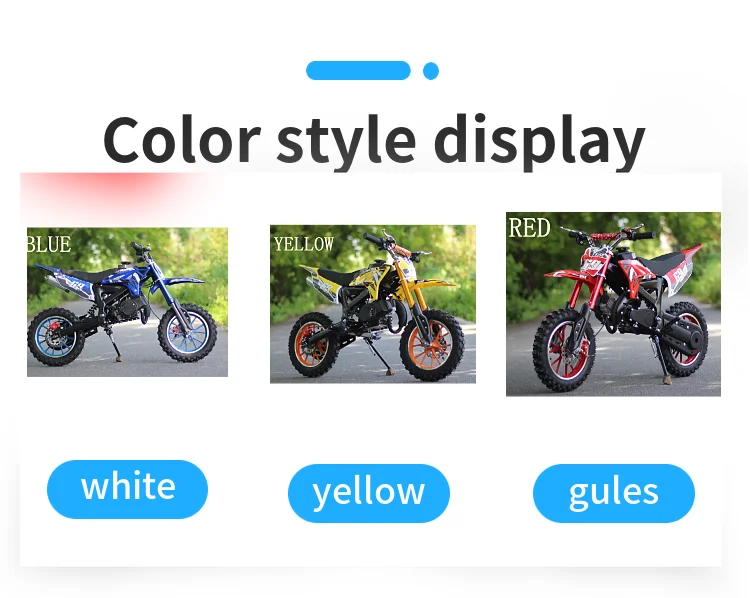Select the white color button
750x598 pixels.
click(127, 489)
